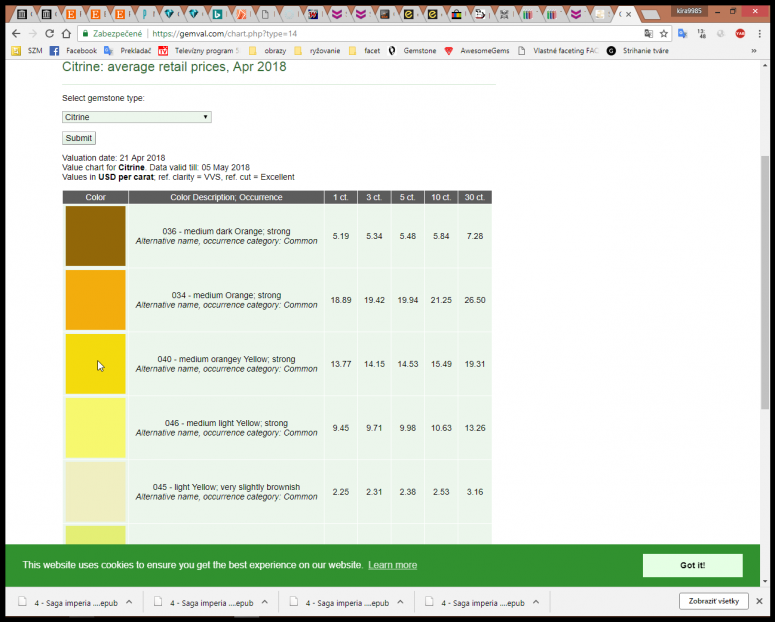Click the 10.63 price cell
This screenshot has width=775, height=622.
(x=441, y=428)
